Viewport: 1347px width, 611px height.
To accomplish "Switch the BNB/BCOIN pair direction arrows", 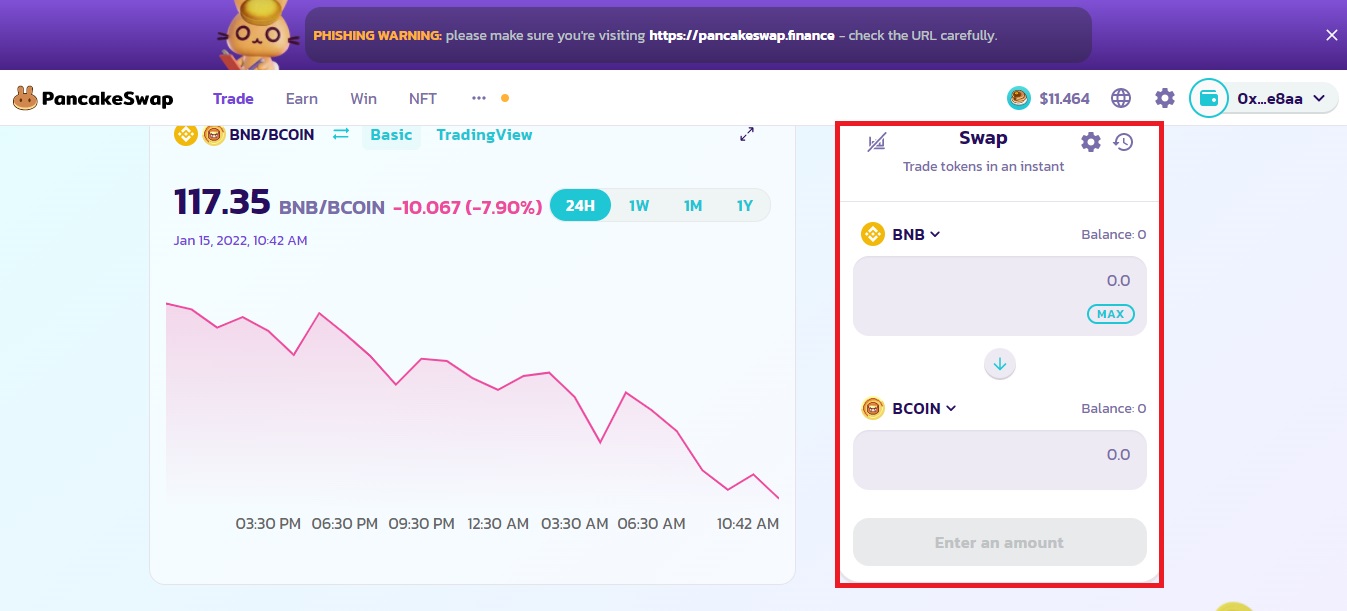I will 341,134.
